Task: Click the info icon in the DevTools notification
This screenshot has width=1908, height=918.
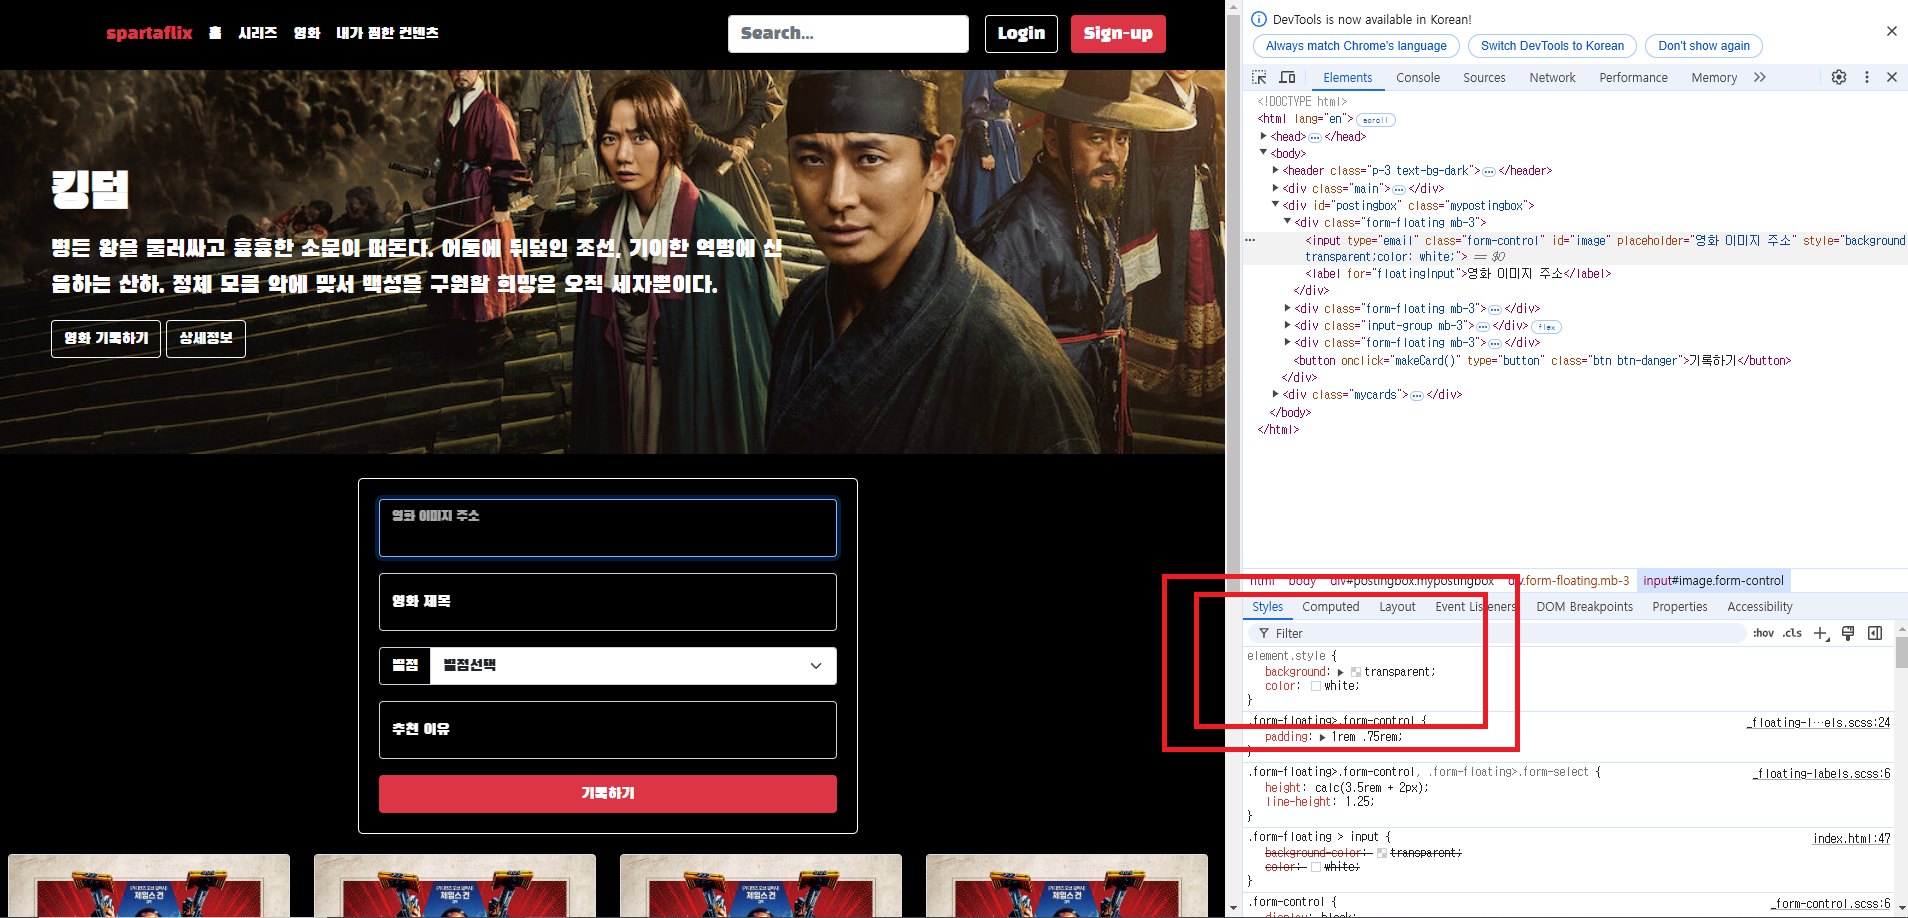Action: [x=1259, y=19]
